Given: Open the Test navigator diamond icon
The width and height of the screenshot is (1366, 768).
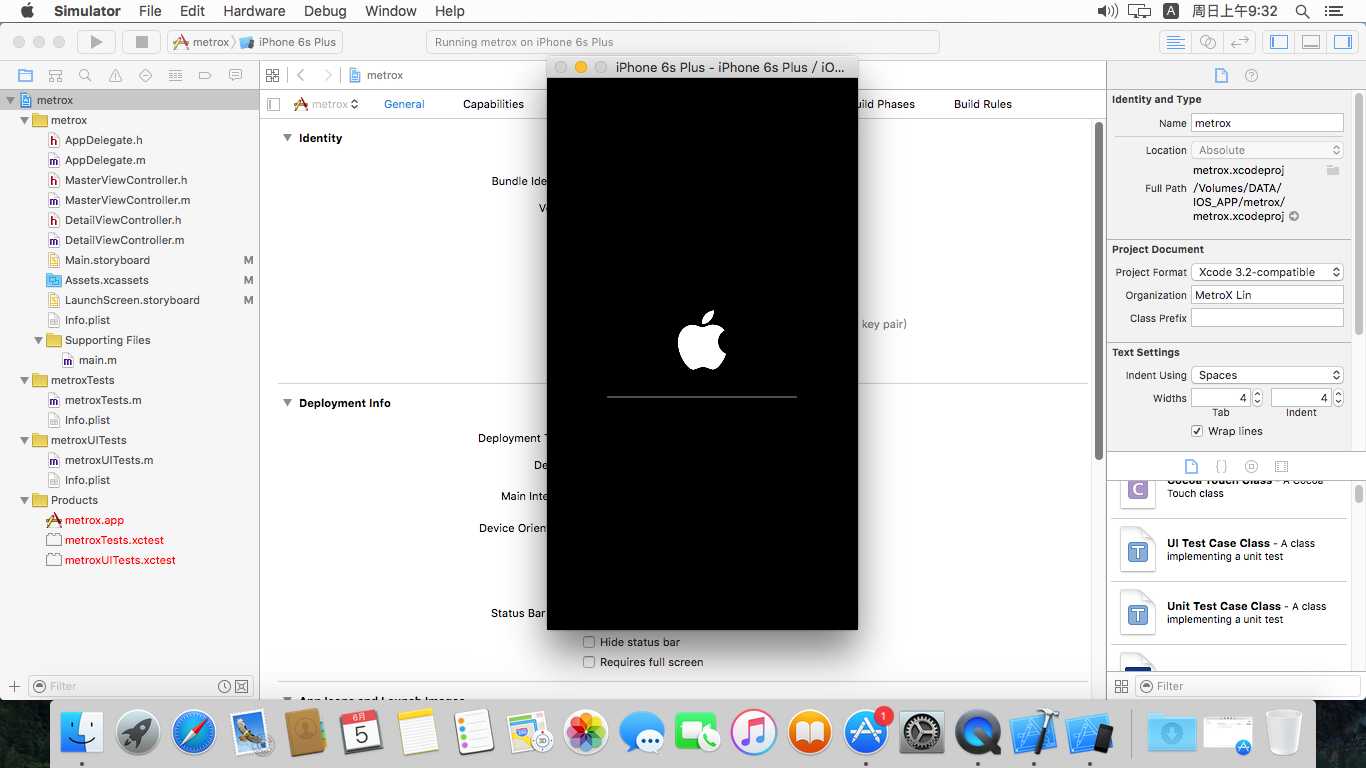Looking at the screenshot, I should pos(145,75).
